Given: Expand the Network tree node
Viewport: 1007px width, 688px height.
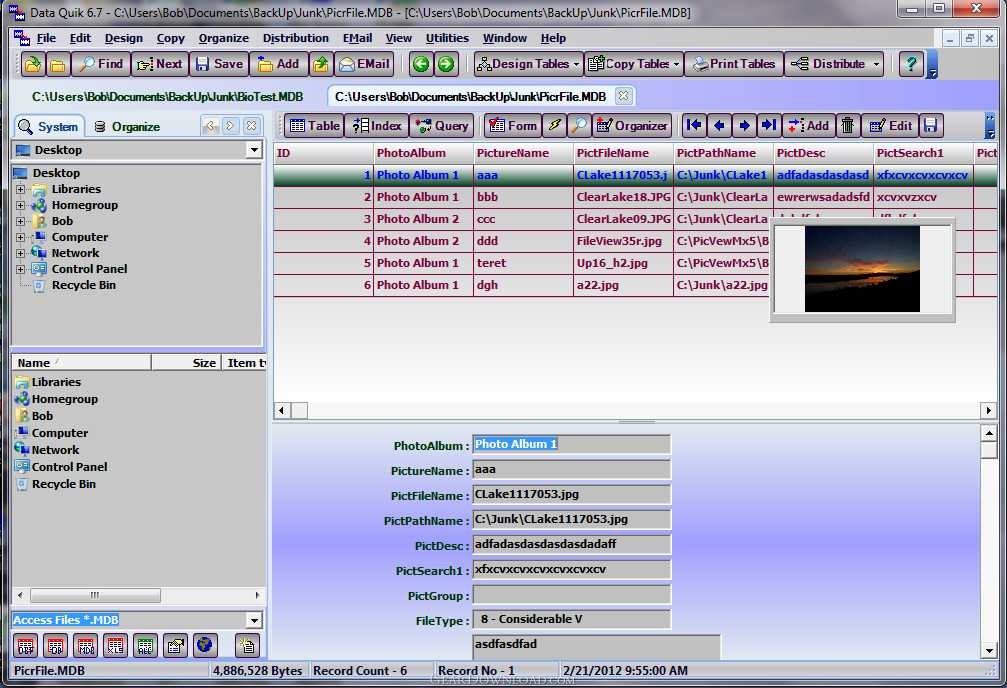Looking at the screenshot, I should (x=21, y=254).
